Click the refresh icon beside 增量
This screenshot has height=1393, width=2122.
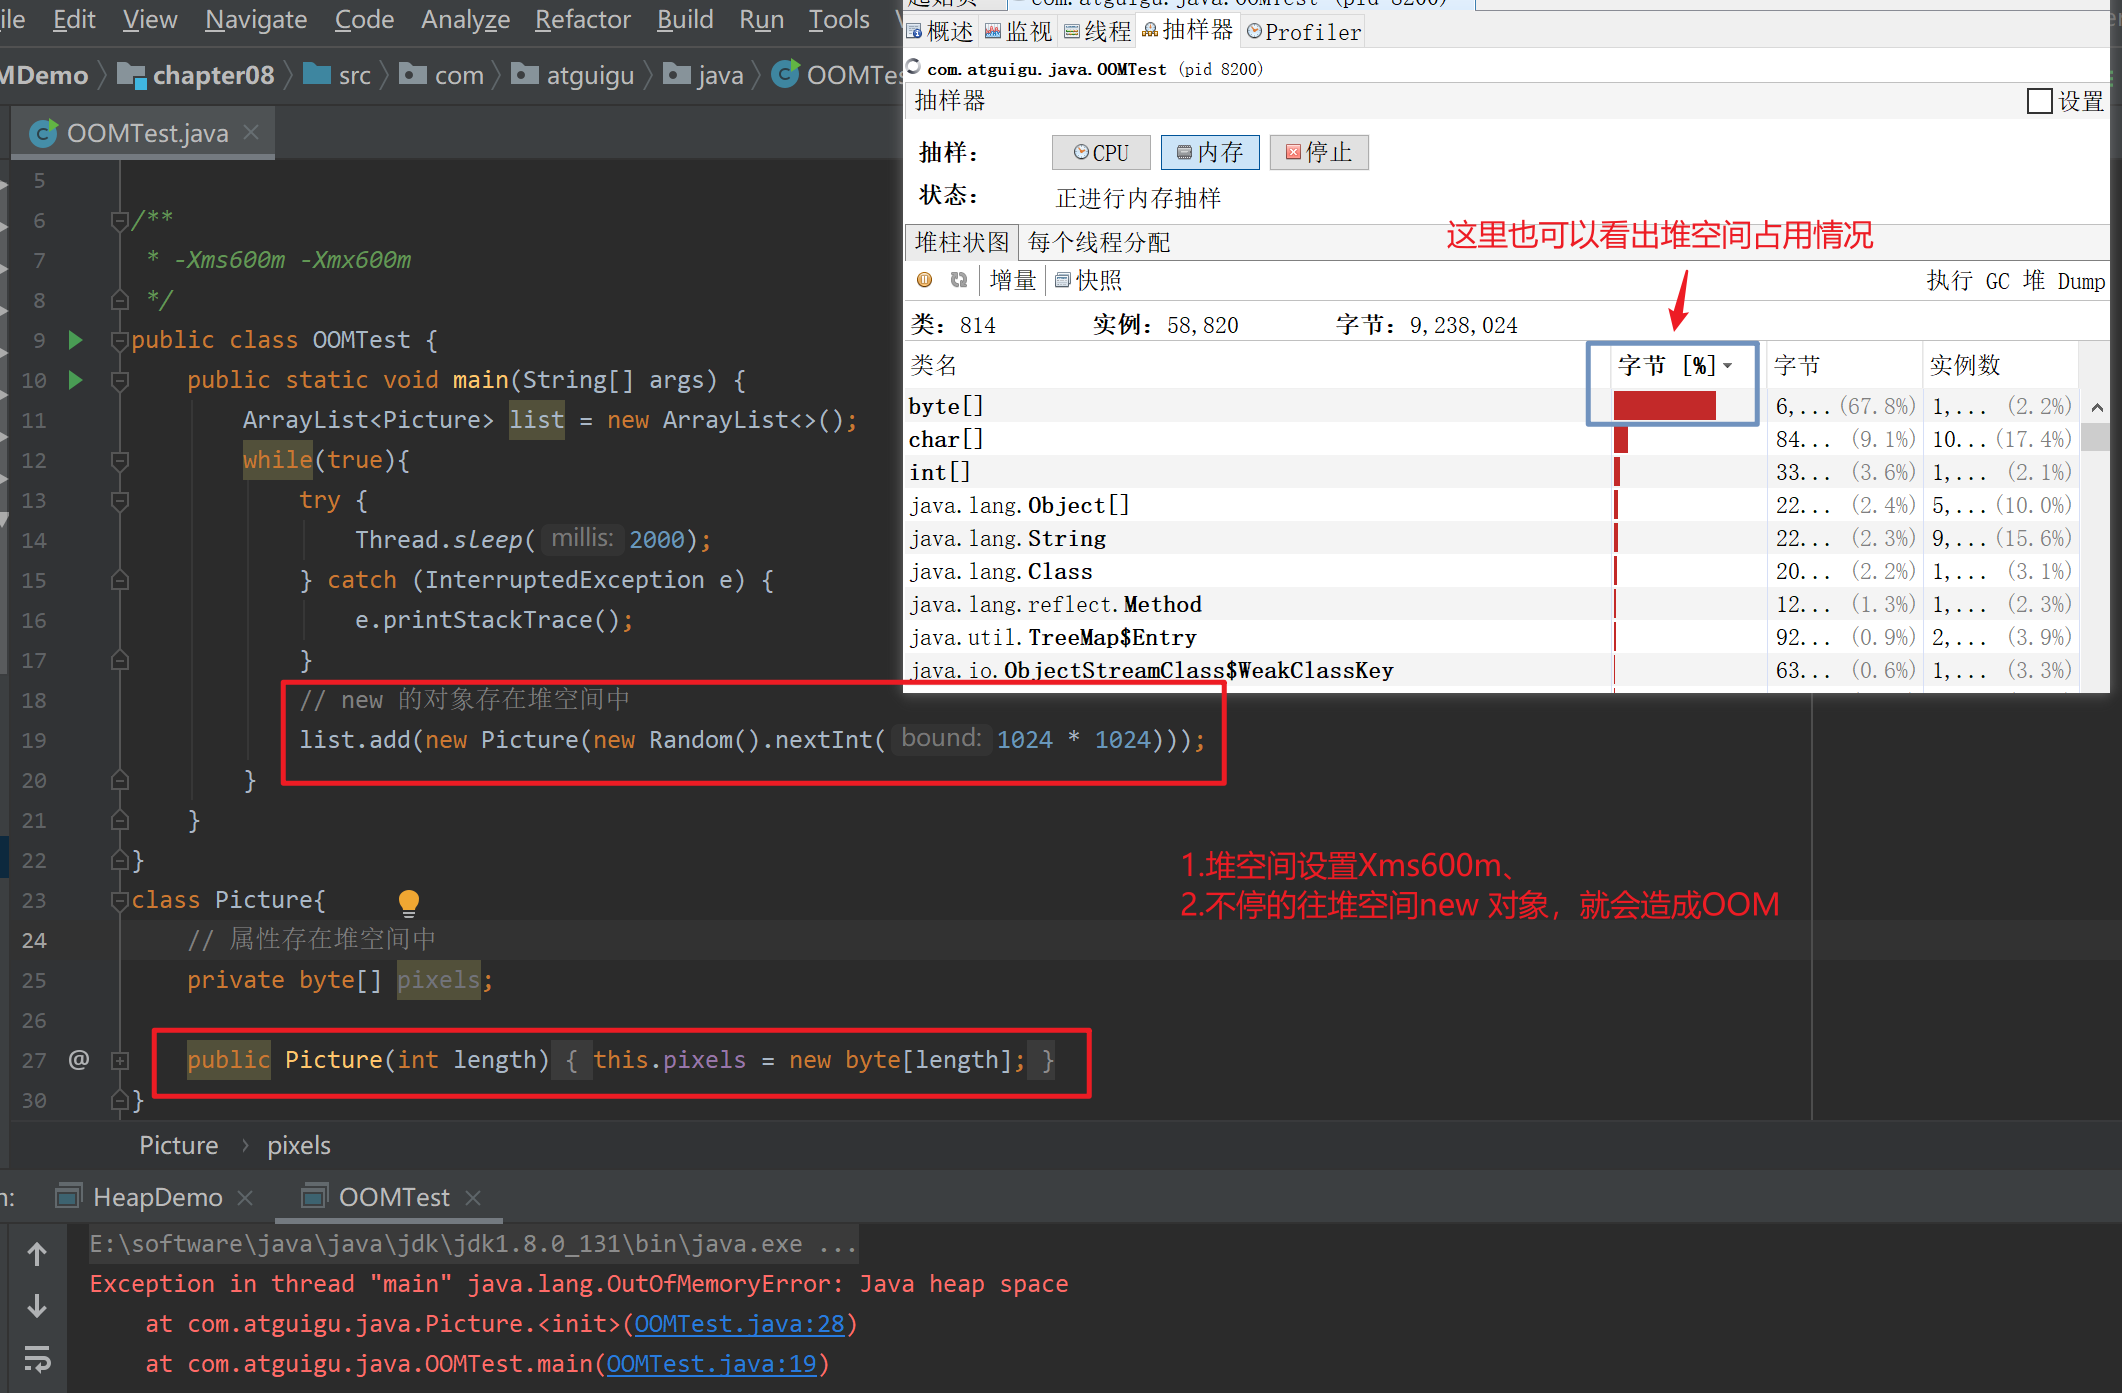tap(958, 280)
